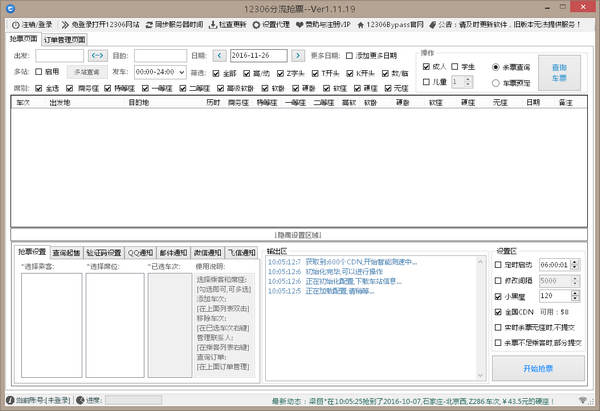The image size is (600, 411).
Task: Click the 隐藏设置区域 collapse bar
Action: click(x=299, y=234)
